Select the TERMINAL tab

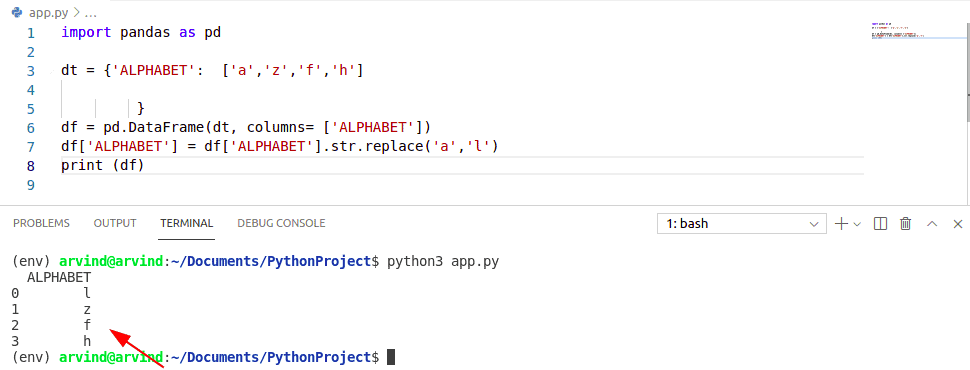tap(187, 223)
